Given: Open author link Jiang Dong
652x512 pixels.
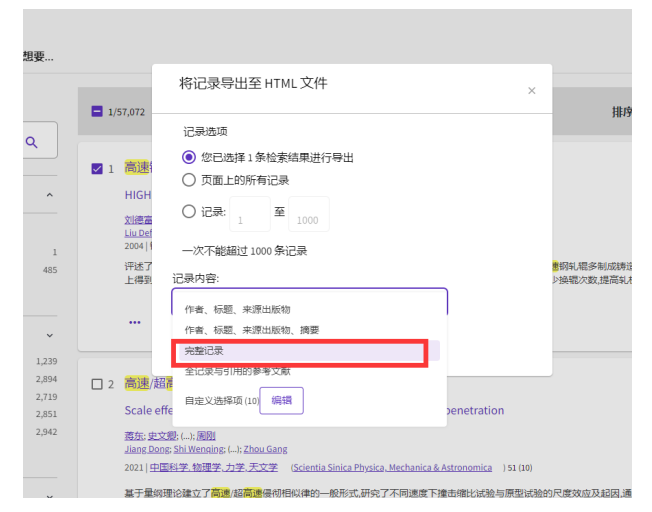Looking at the screenshot, I should (x=147, y=449).
